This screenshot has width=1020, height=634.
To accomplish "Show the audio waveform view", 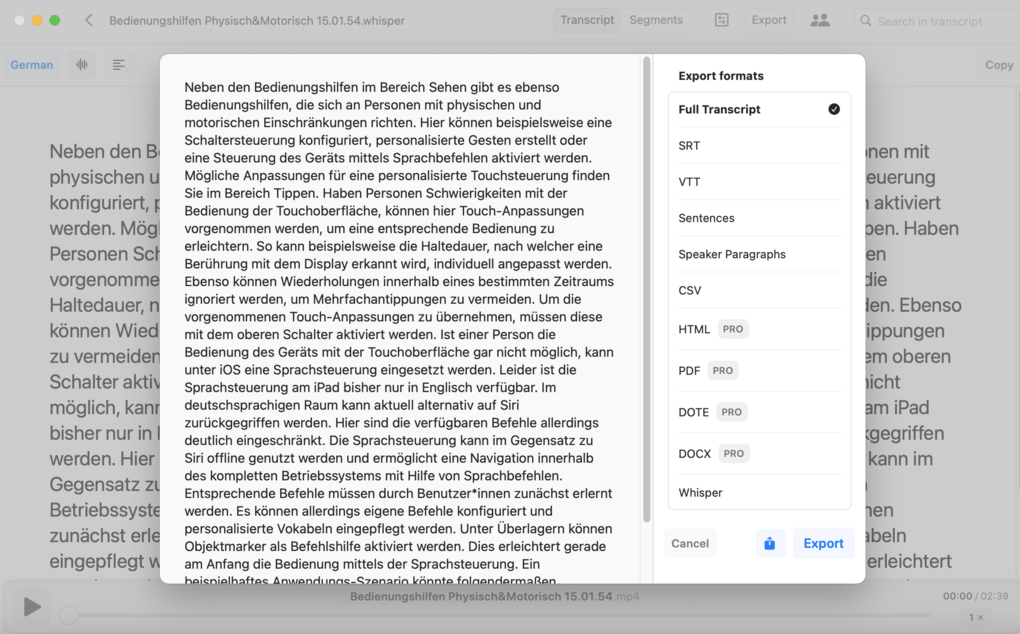I will pyautogui.click(x=82, y=64).
